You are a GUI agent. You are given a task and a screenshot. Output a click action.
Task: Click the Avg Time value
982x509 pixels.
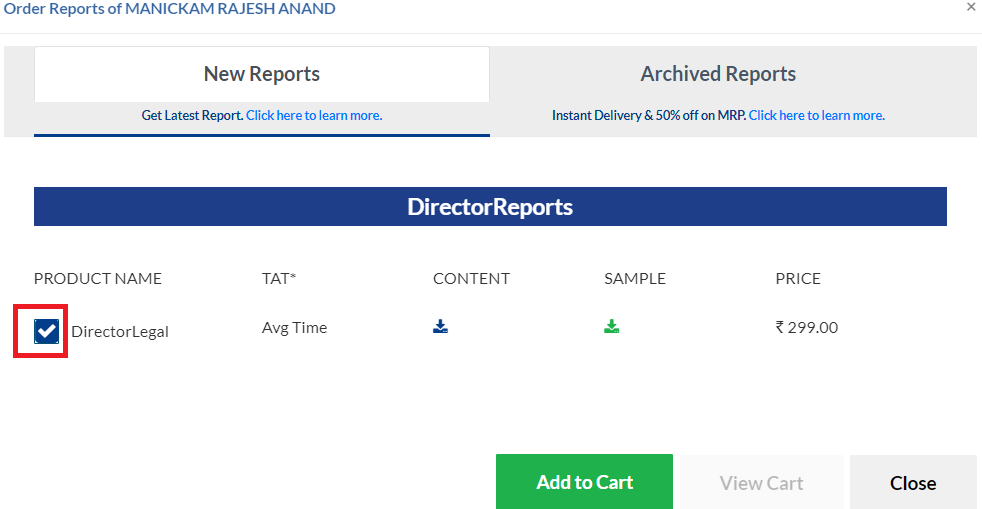(x=294, y=327)
